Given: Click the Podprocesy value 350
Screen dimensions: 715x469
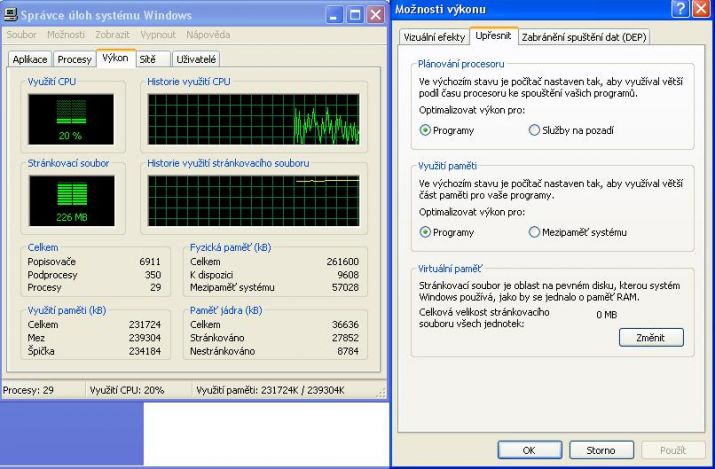Looking at the screenshot, I should pos(153,275).
